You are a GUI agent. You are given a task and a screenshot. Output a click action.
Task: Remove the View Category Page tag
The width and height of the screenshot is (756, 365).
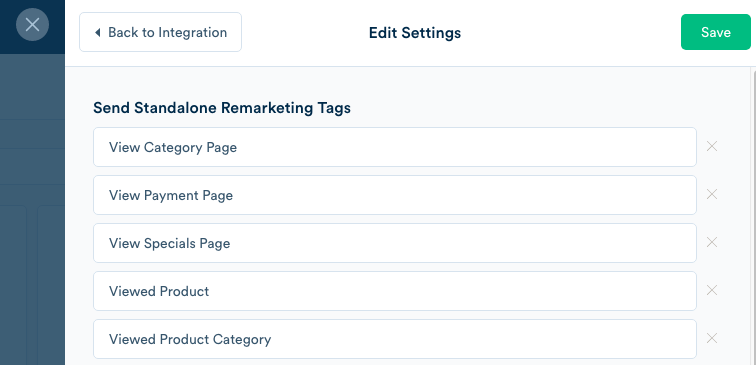coord(712,146)
